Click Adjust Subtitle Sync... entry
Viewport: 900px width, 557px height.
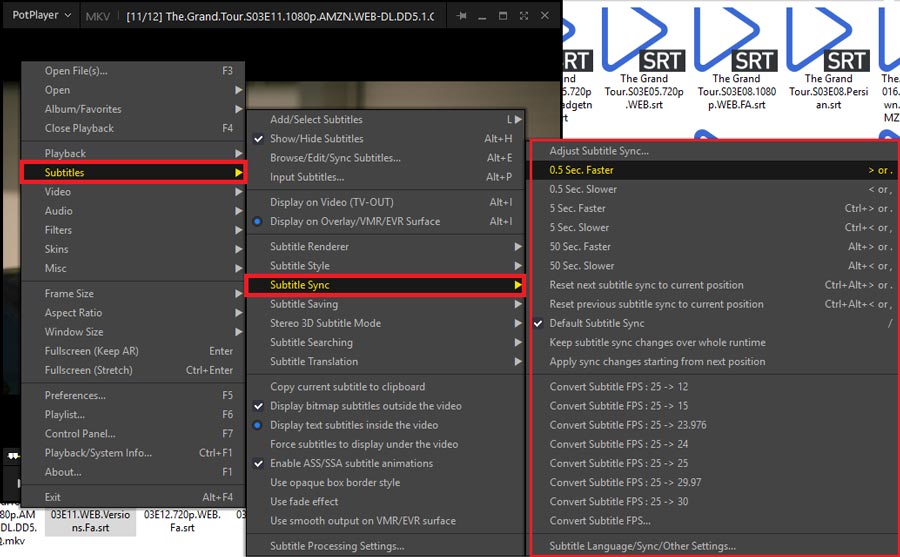[x=714, y=151]
